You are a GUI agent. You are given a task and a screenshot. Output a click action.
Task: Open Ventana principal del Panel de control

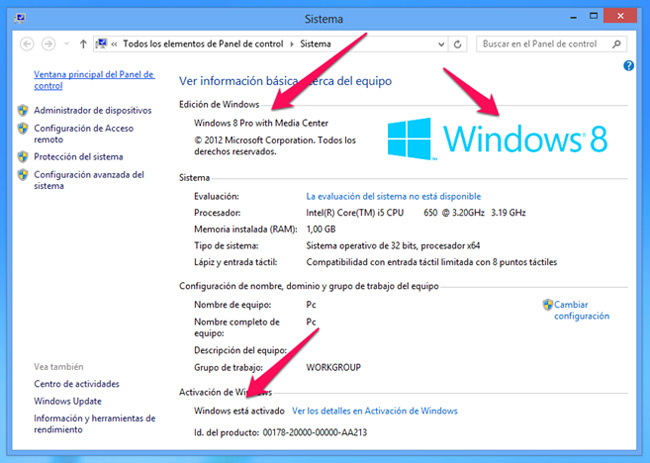[x=94, y=80]
